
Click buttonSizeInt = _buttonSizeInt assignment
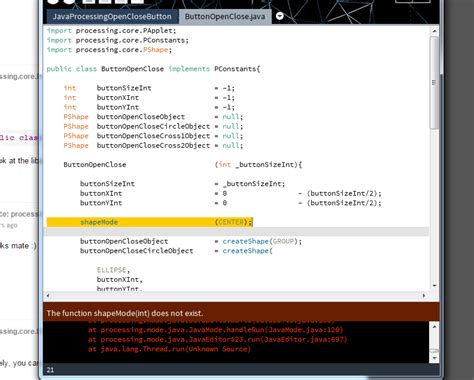pyautogui.click(x=183, y=184)
